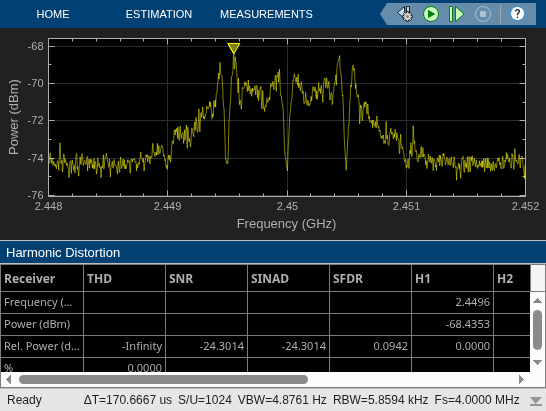Select the SFDR column header

pyautogui.click(x=370, y=278)
